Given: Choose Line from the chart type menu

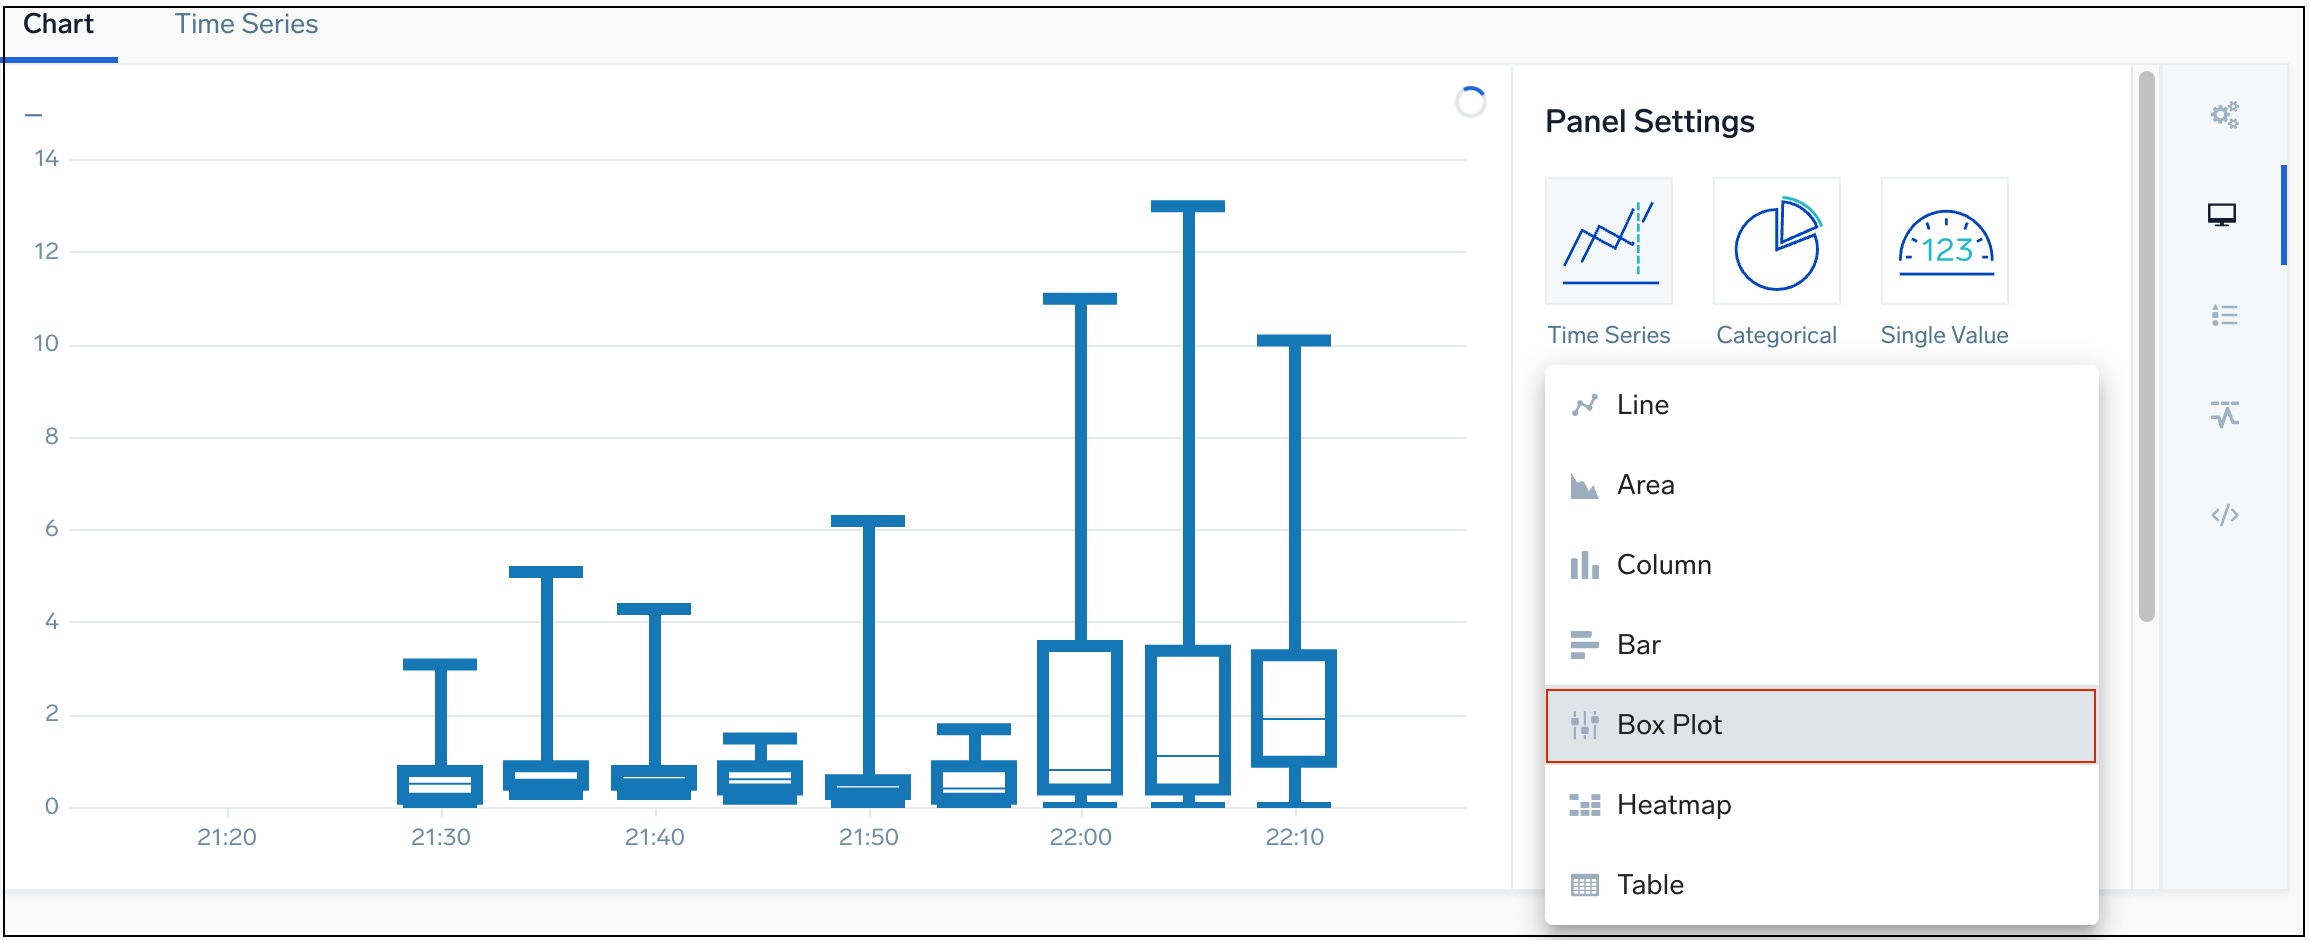Looking at the screenshot, I should click(1642, 404).
